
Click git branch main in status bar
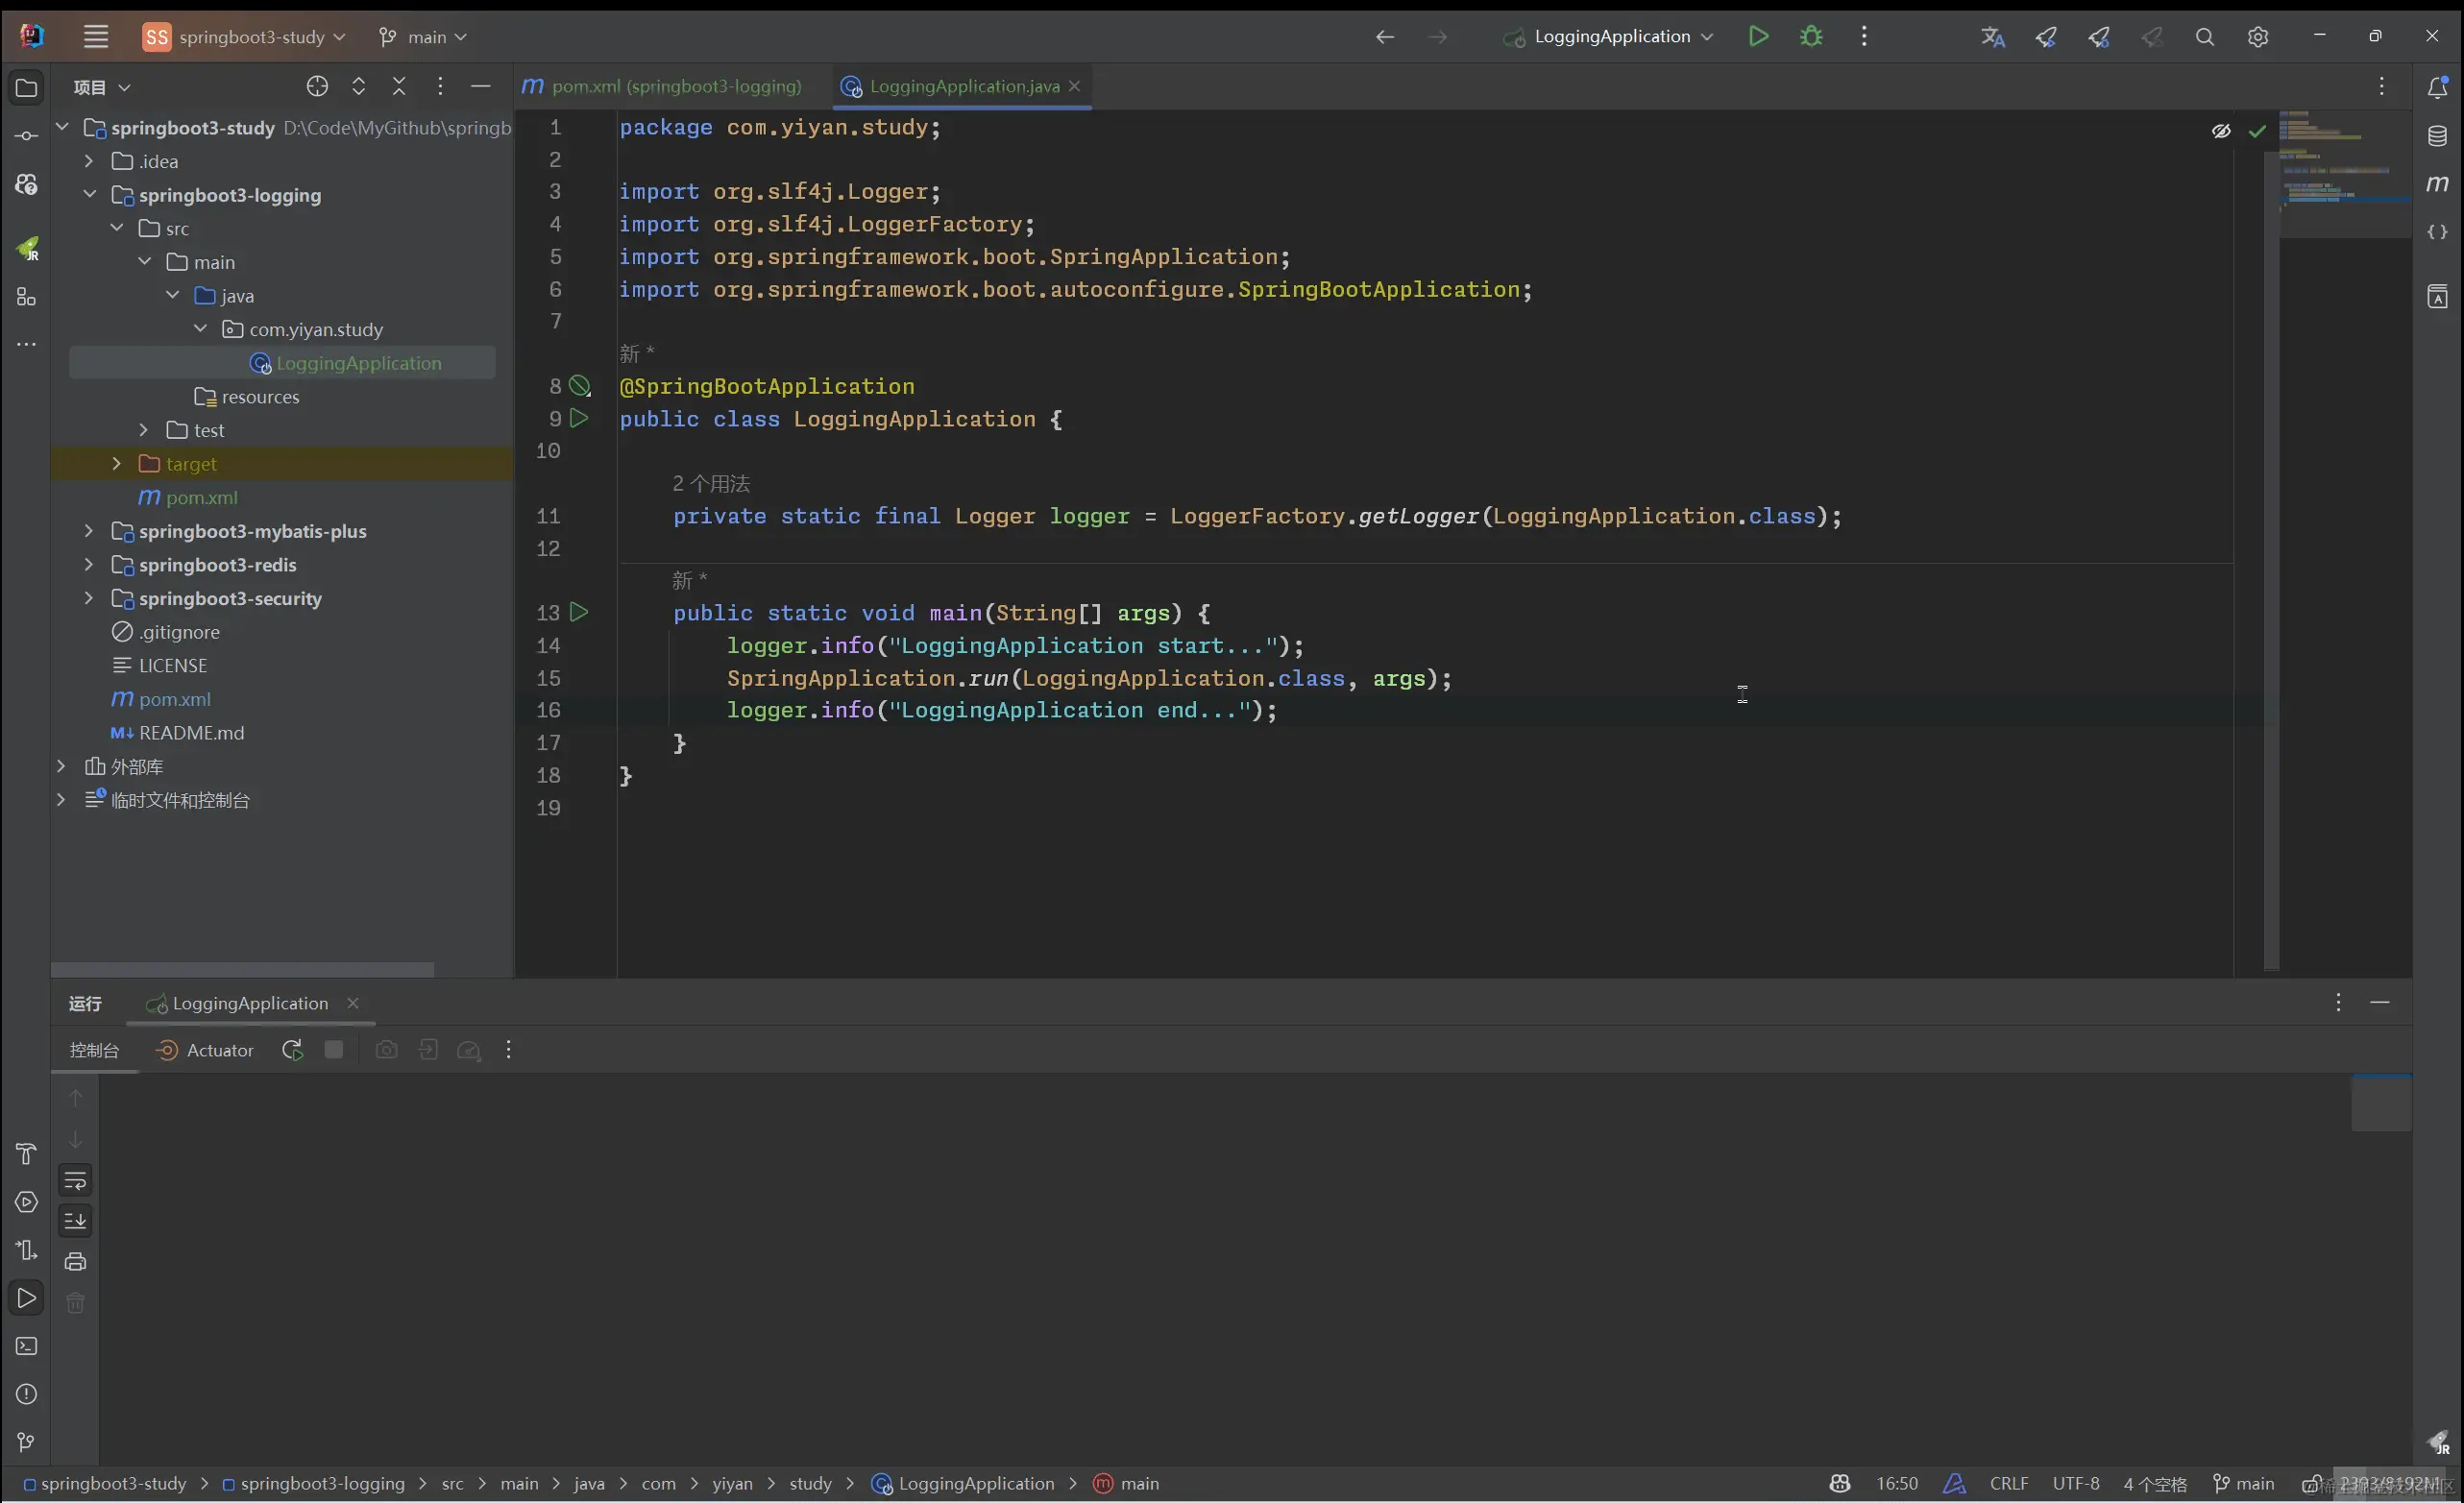tap(2244, 1483)
